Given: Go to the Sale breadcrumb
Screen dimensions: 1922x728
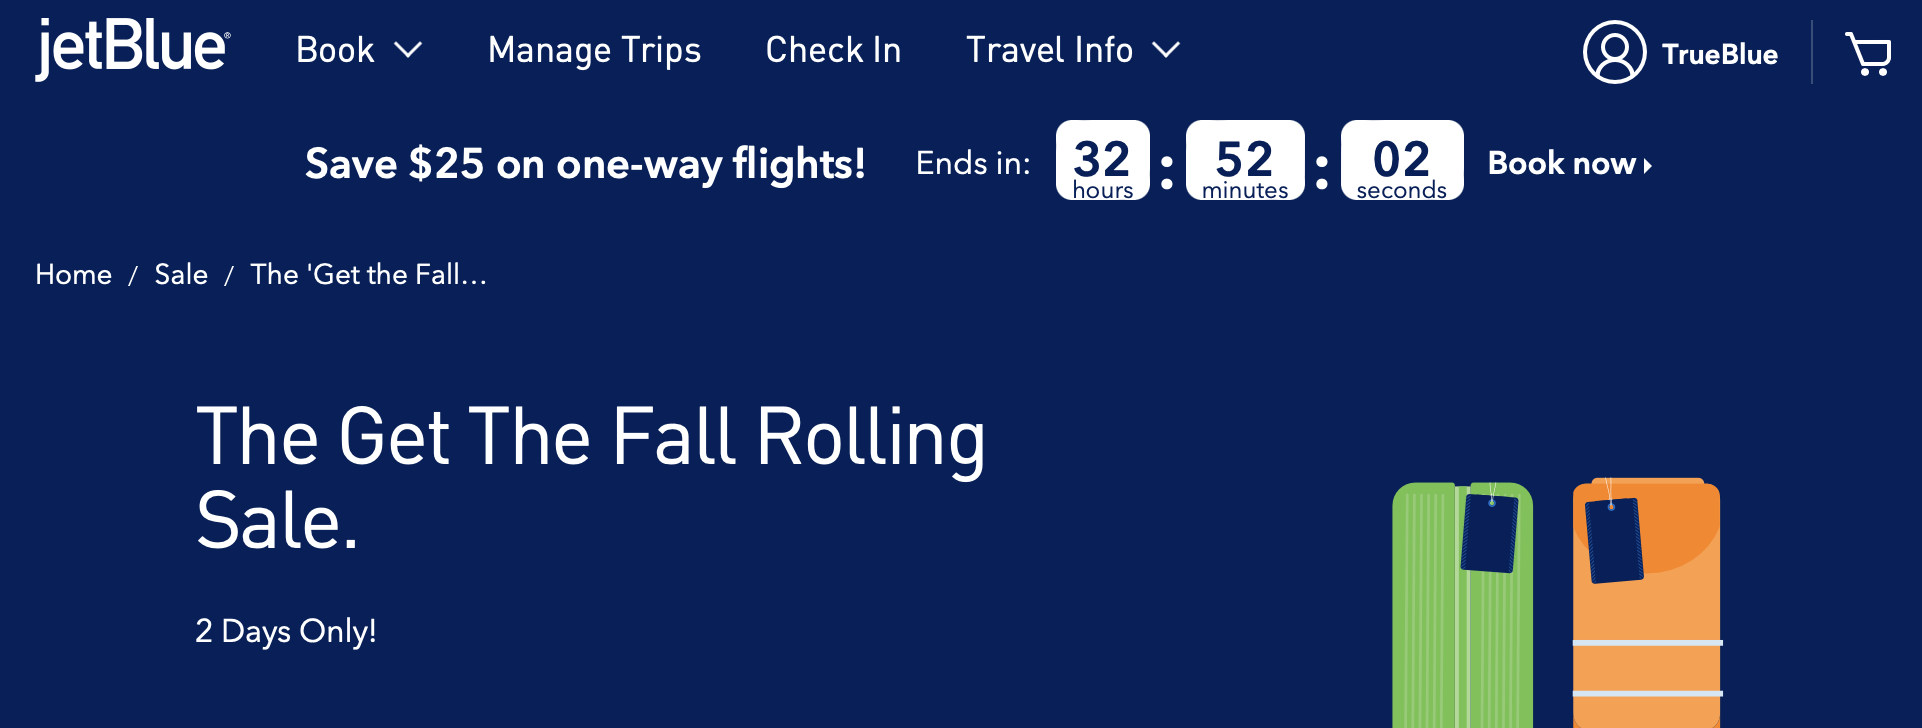Looking at the screenshot, I should coord(181,274).
